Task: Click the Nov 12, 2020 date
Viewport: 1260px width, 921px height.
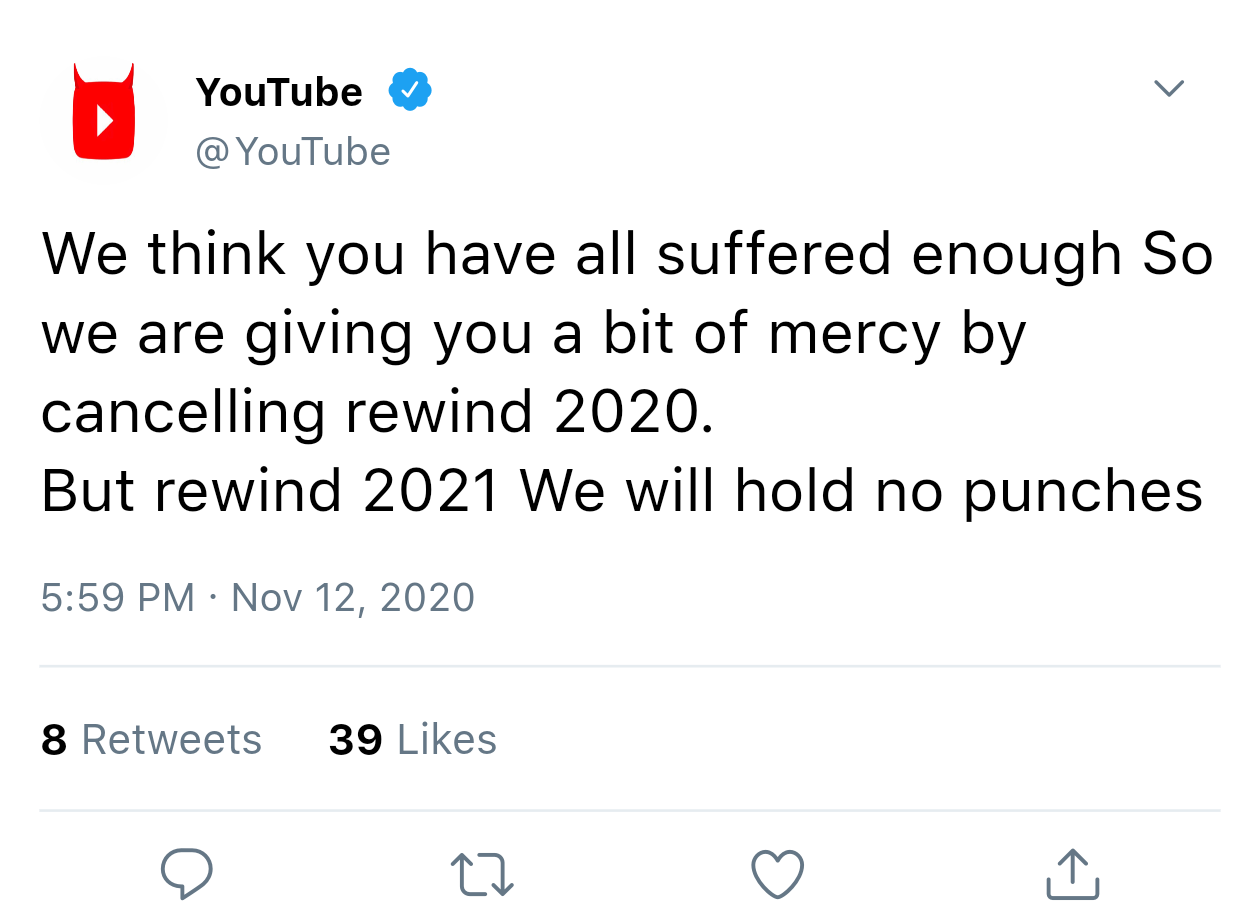Action: coord(352,598)
